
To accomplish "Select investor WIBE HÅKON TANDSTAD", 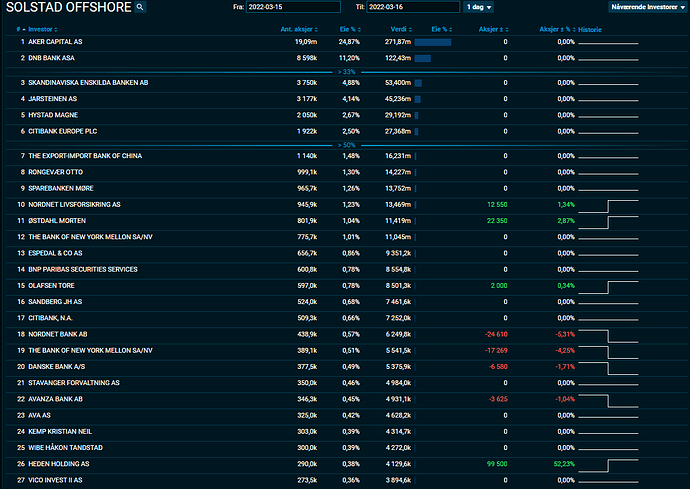I will point(65,448).
